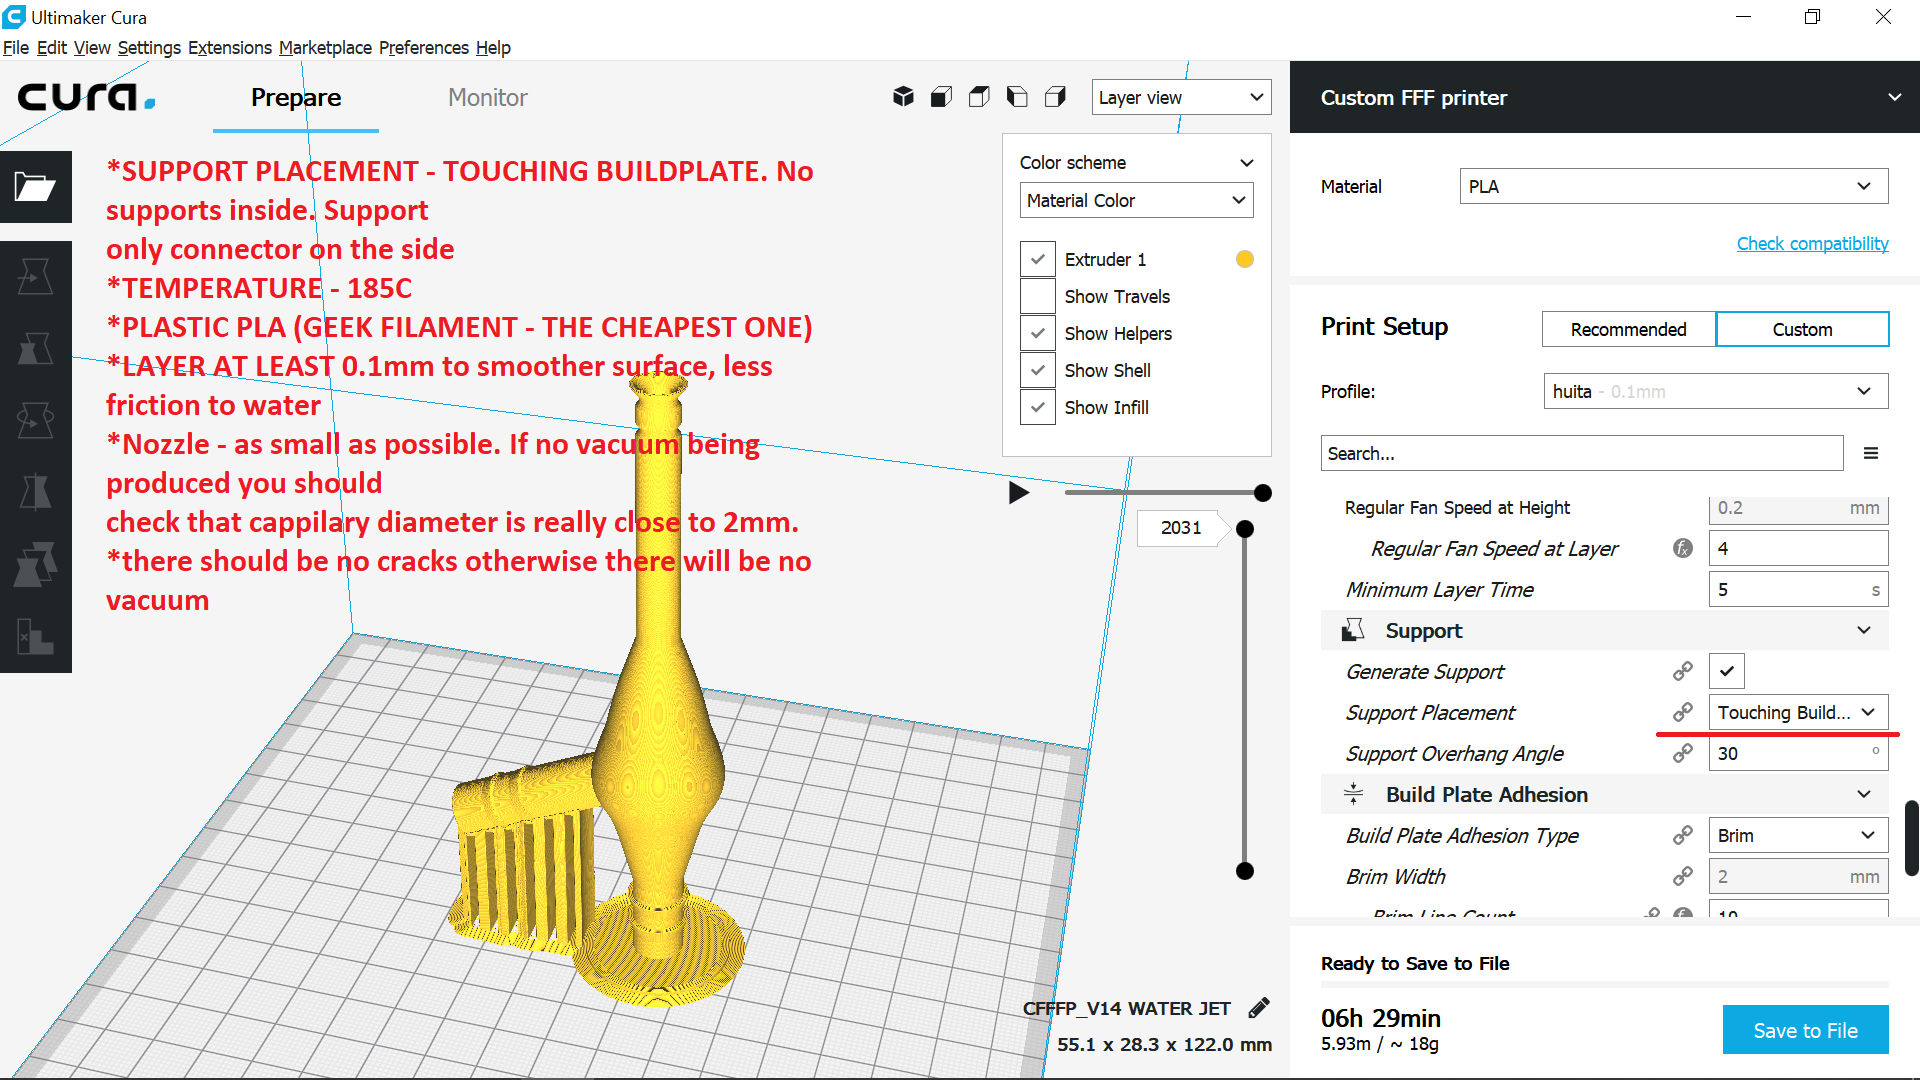Open the Check compatibility link
The width and height of the screenshot is (1920, 1080).
coord(1813,243)
